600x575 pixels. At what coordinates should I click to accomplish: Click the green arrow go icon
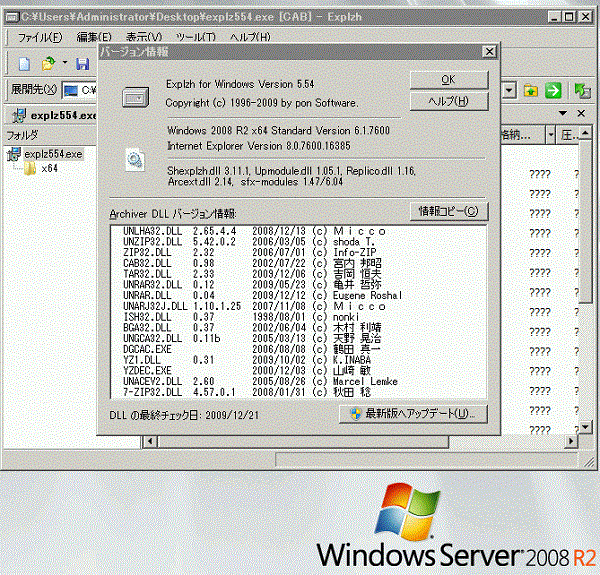(x=553, y=91)
